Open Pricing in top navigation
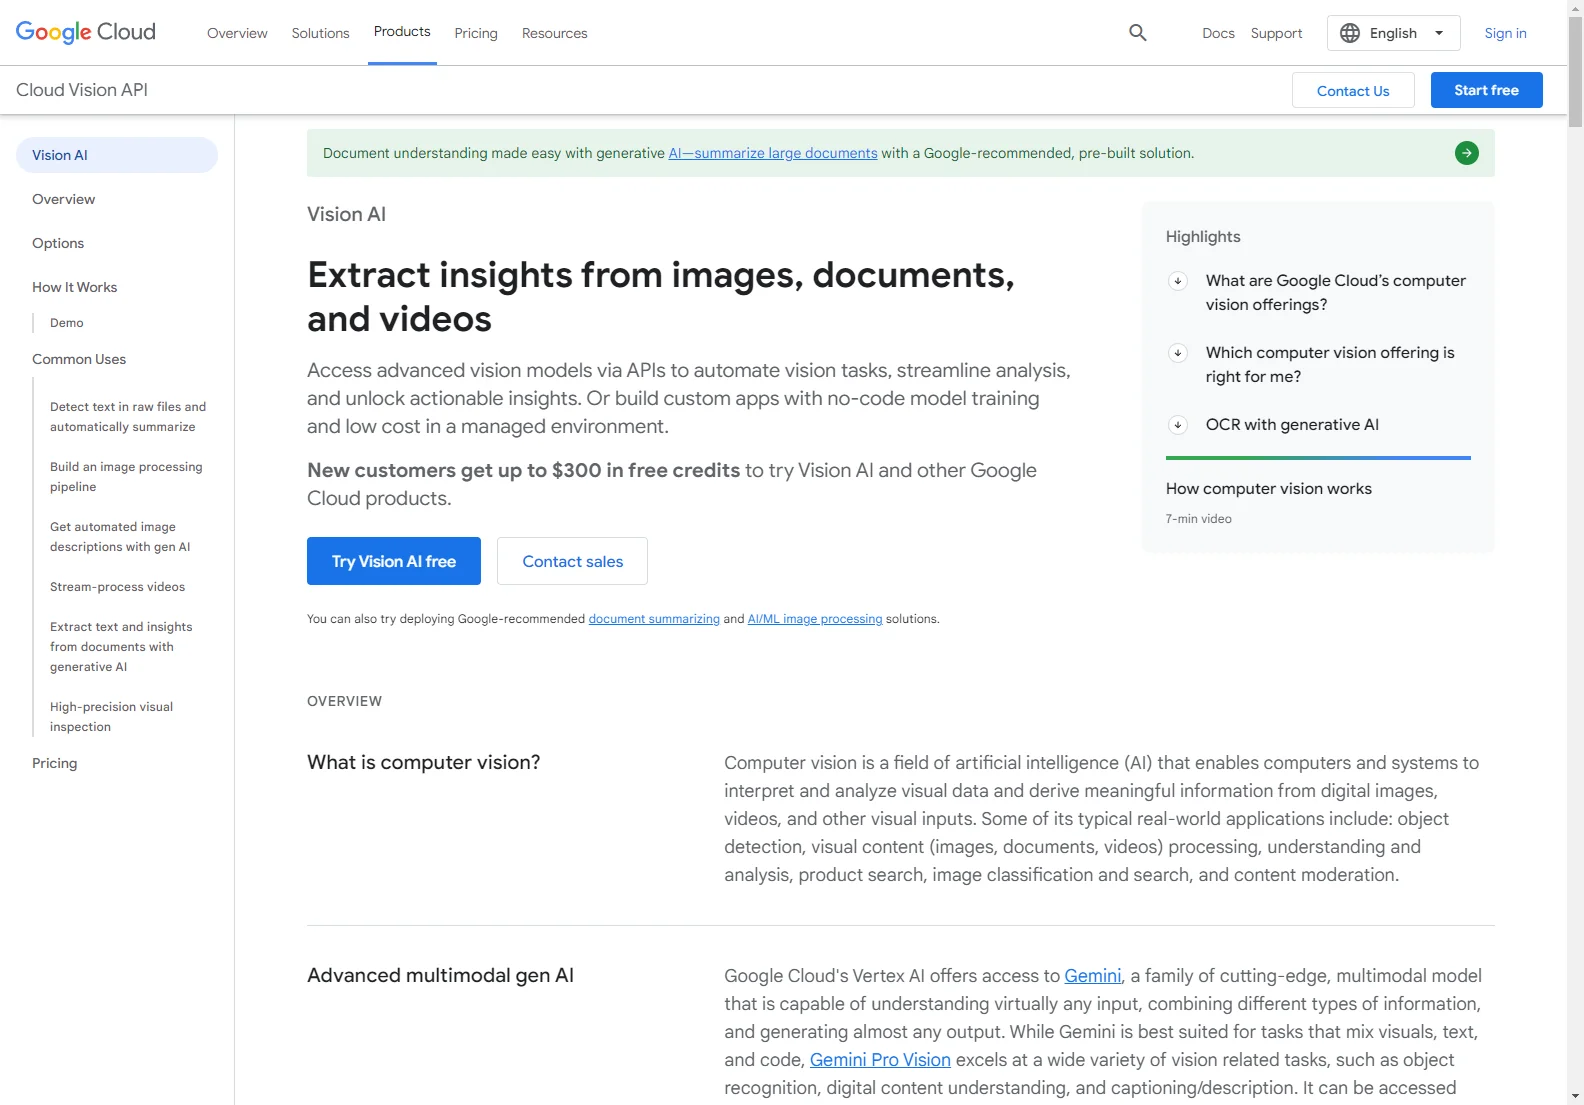 click(476, 33)
